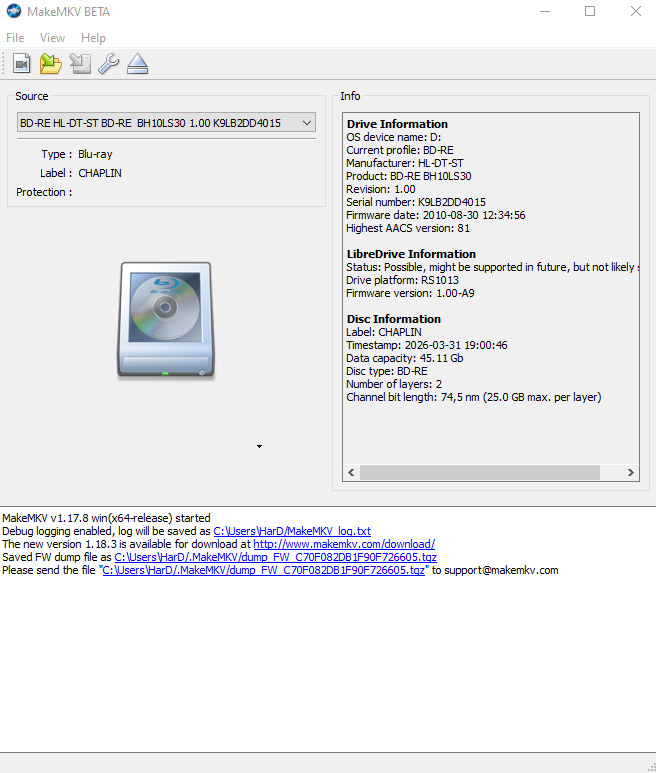Click the Type: Blu-ray value
656x773 pixels.
point(95,154)
